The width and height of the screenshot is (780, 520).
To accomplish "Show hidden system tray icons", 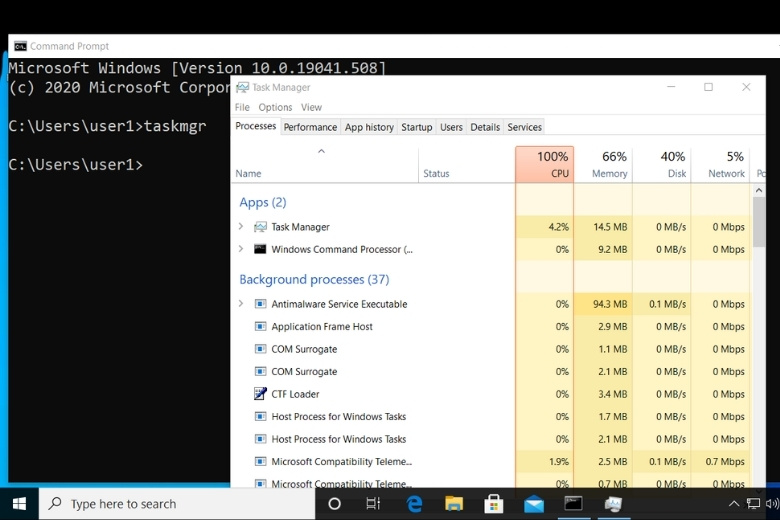I will click(734, 504).
